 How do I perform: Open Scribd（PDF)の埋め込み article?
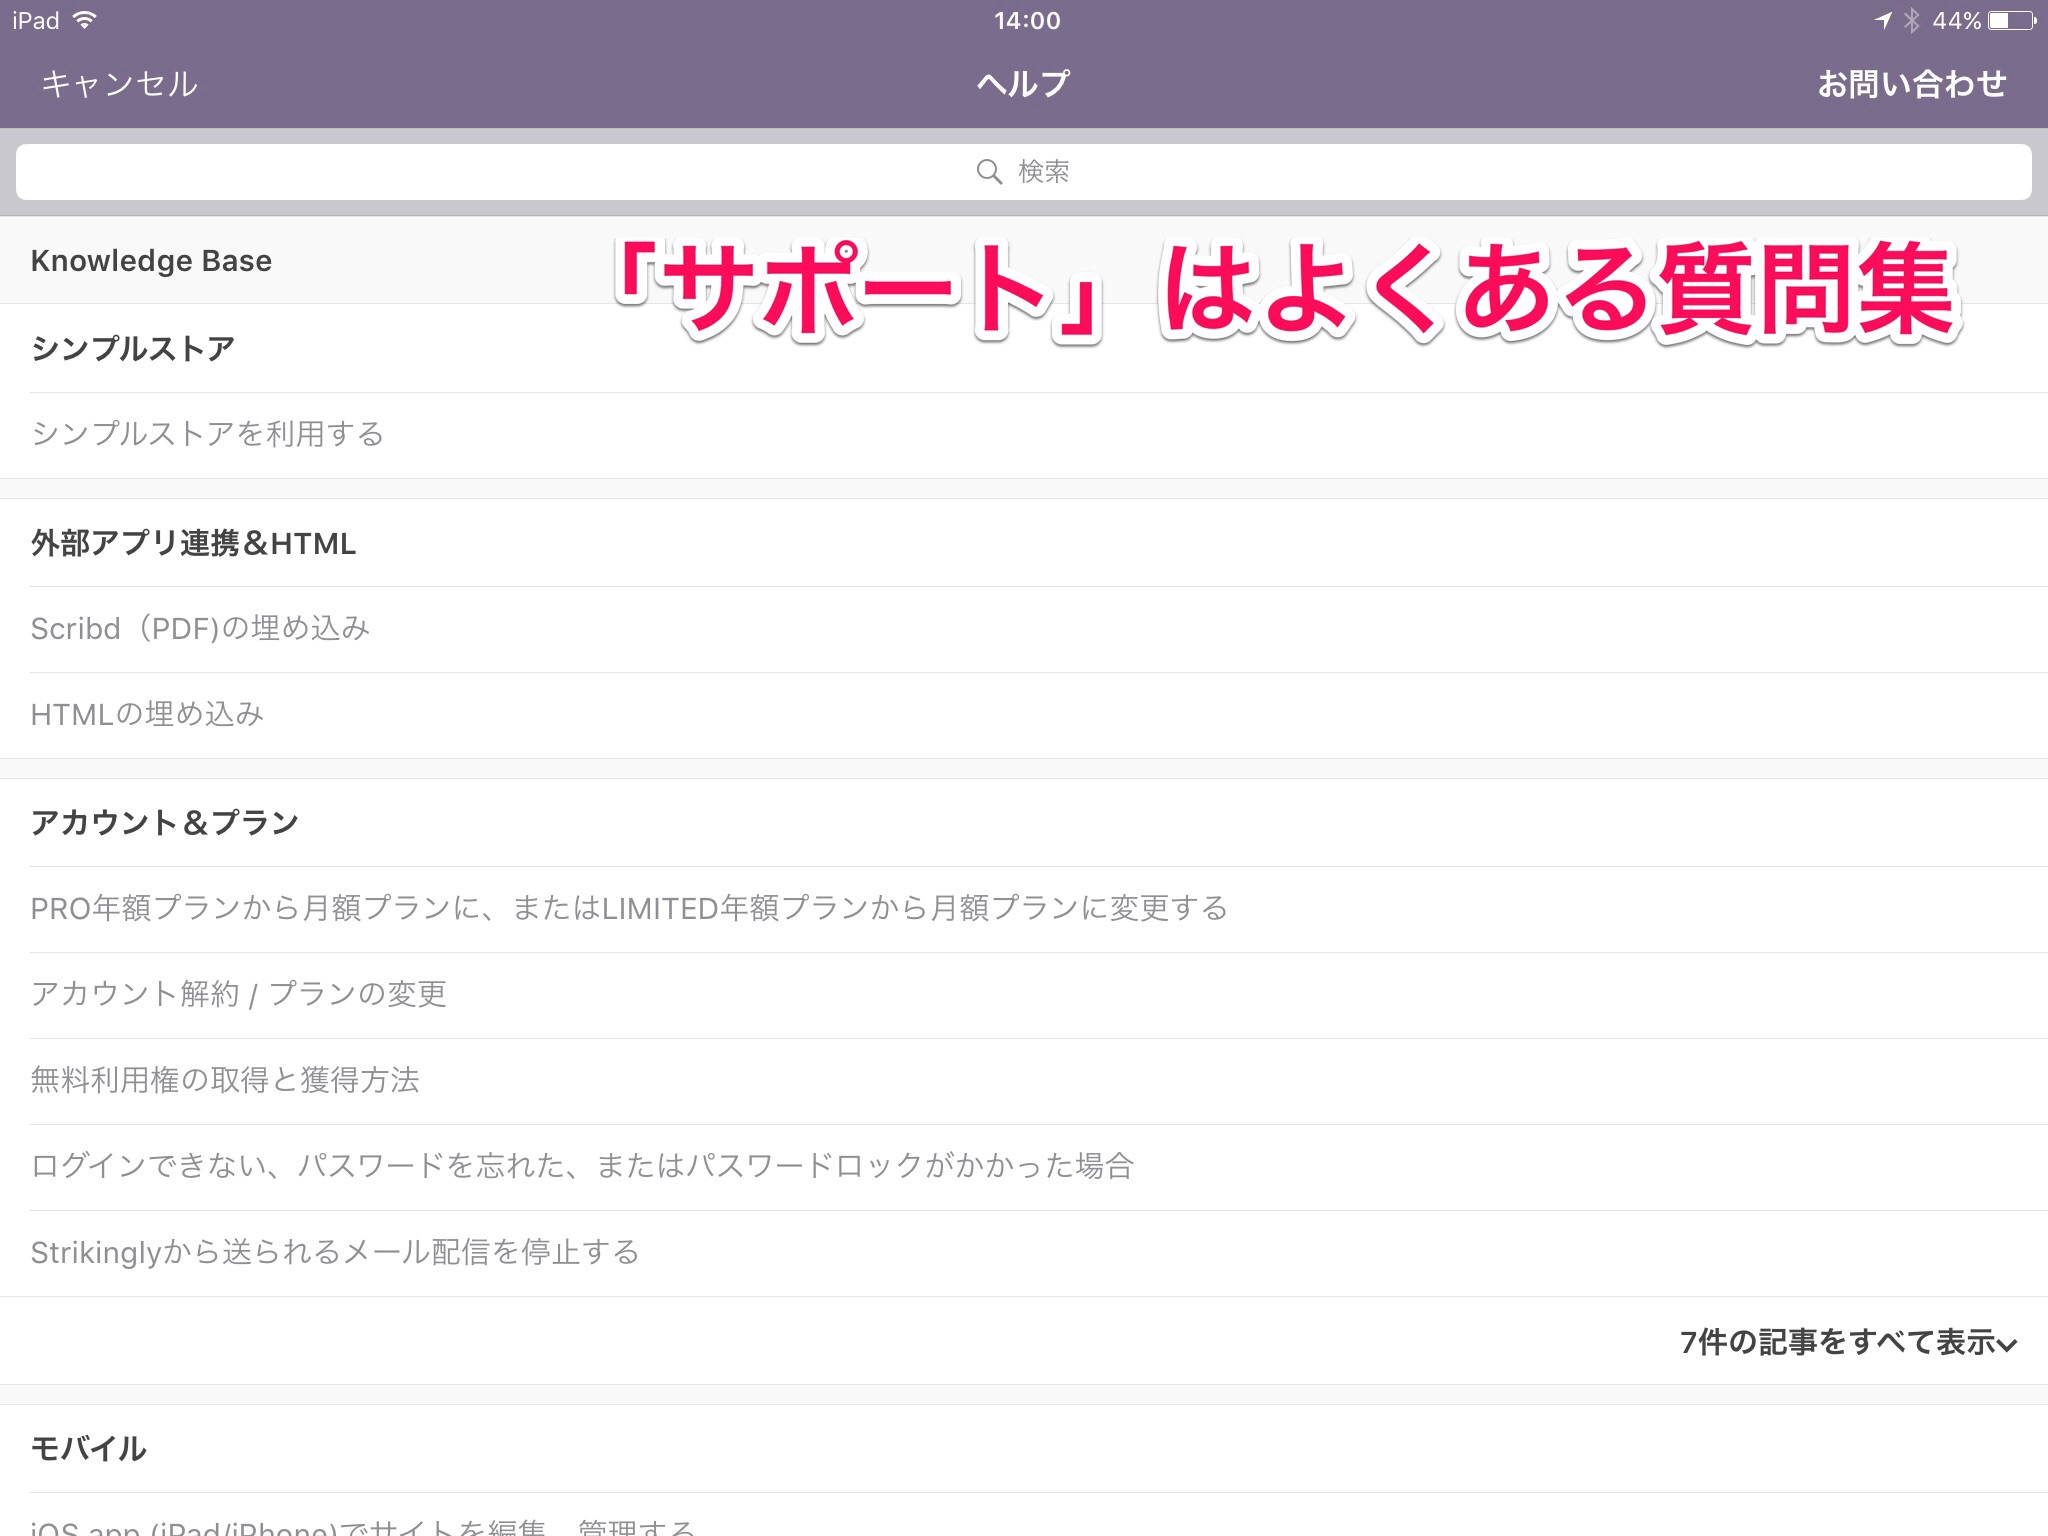coord(200,628)
